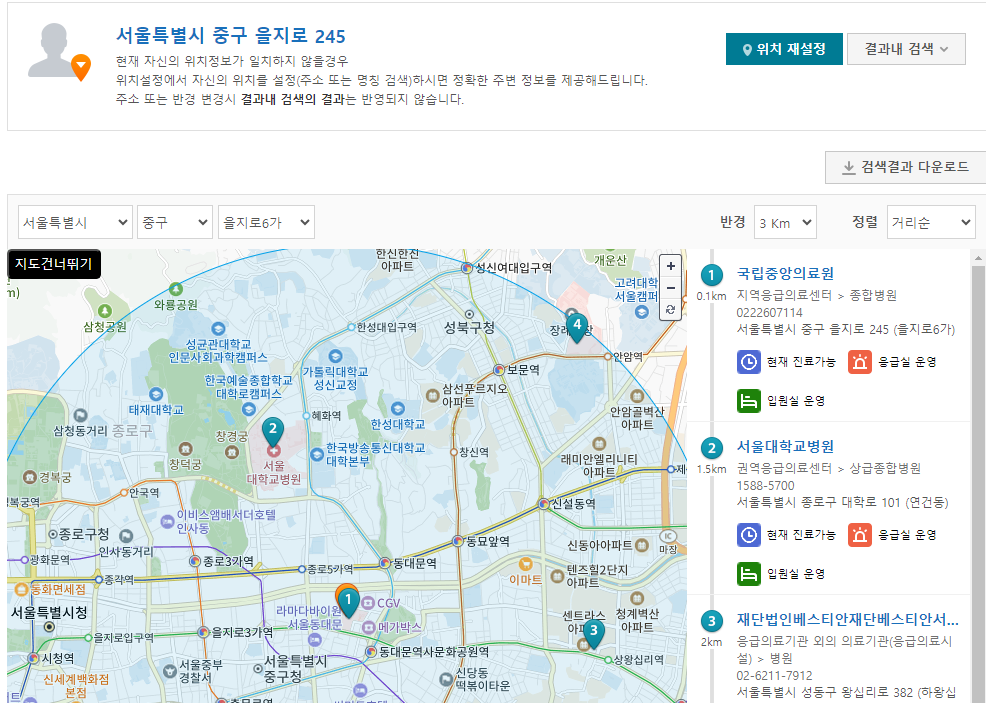Click the address heading 서울특별시 중구 을지로 245
Screen dimensions: 986x703
(x=231, y=36)
